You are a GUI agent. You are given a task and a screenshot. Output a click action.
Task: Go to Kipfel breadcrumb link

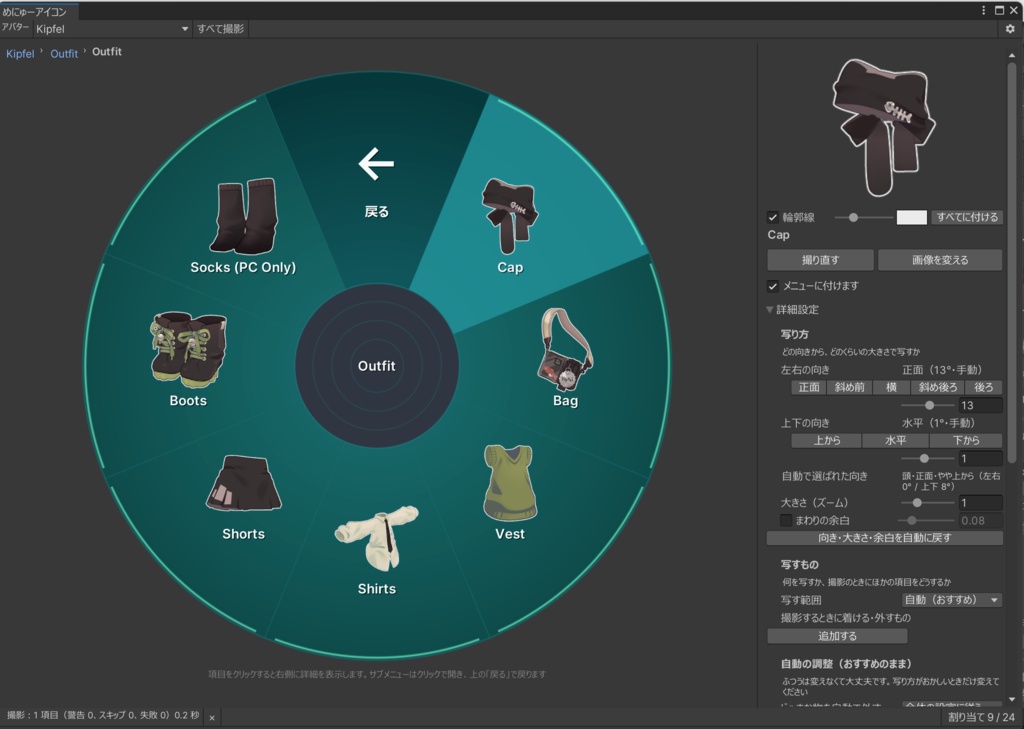pyautogui.click(x=20, y=54)
